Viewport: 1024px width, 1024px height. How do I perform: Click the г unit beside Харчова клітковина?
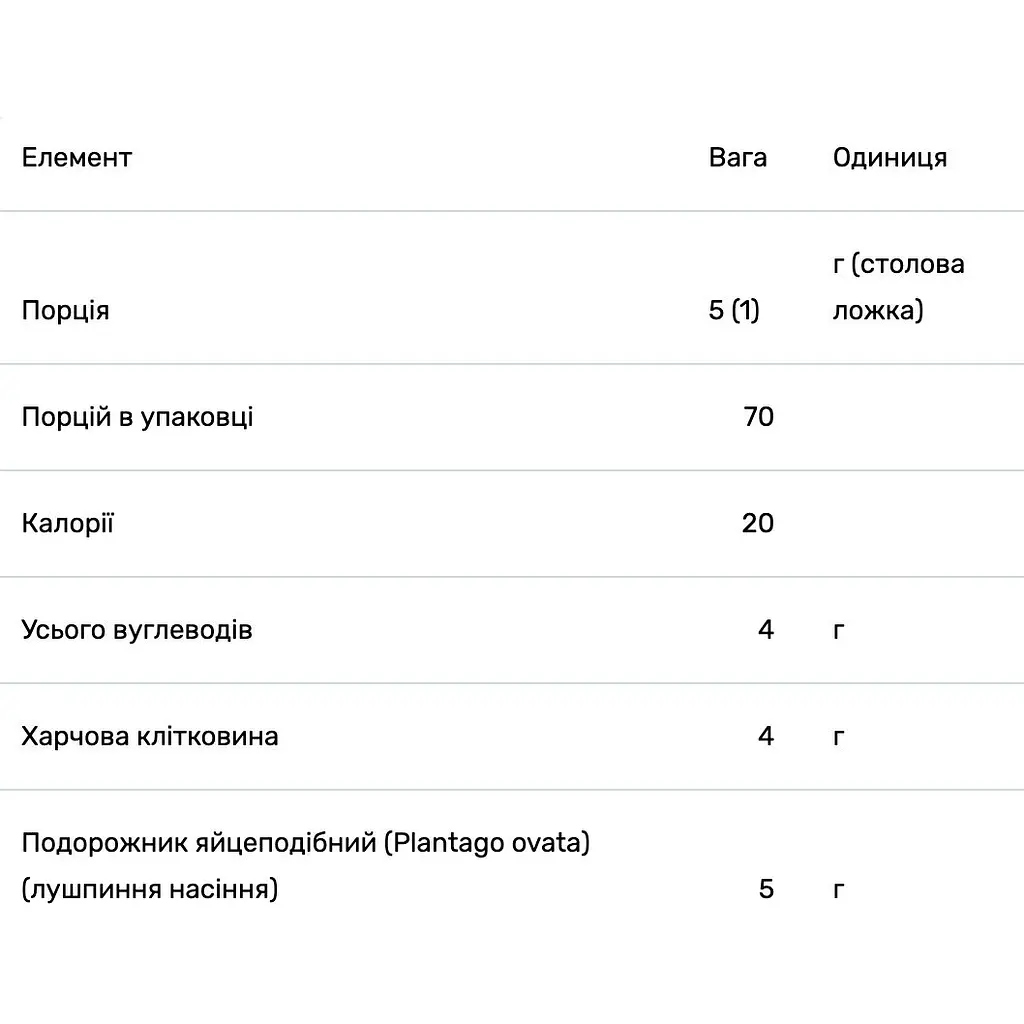point(839,737)
